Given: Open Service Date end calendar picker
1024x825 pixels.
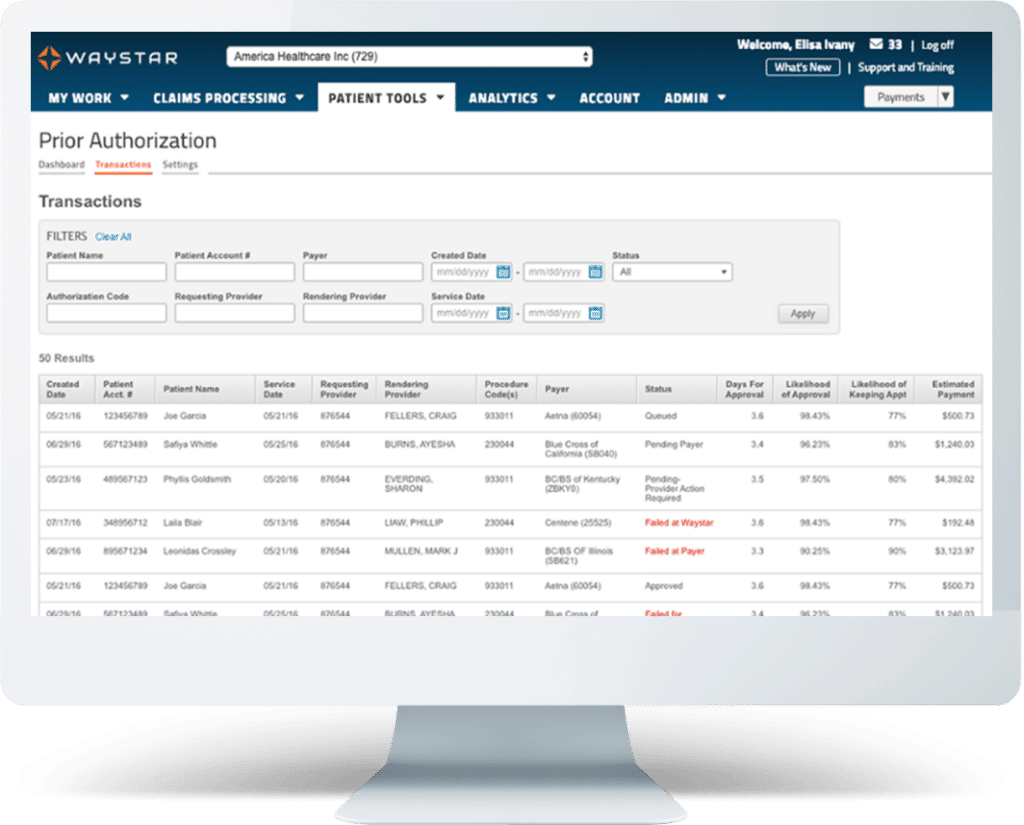Looking at the screenshot, I should click(x=595, y=314).
